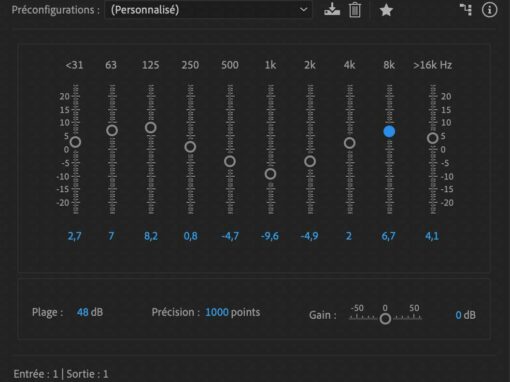
Task: Save the current preset using the download icon
Action: click(332, 10)
